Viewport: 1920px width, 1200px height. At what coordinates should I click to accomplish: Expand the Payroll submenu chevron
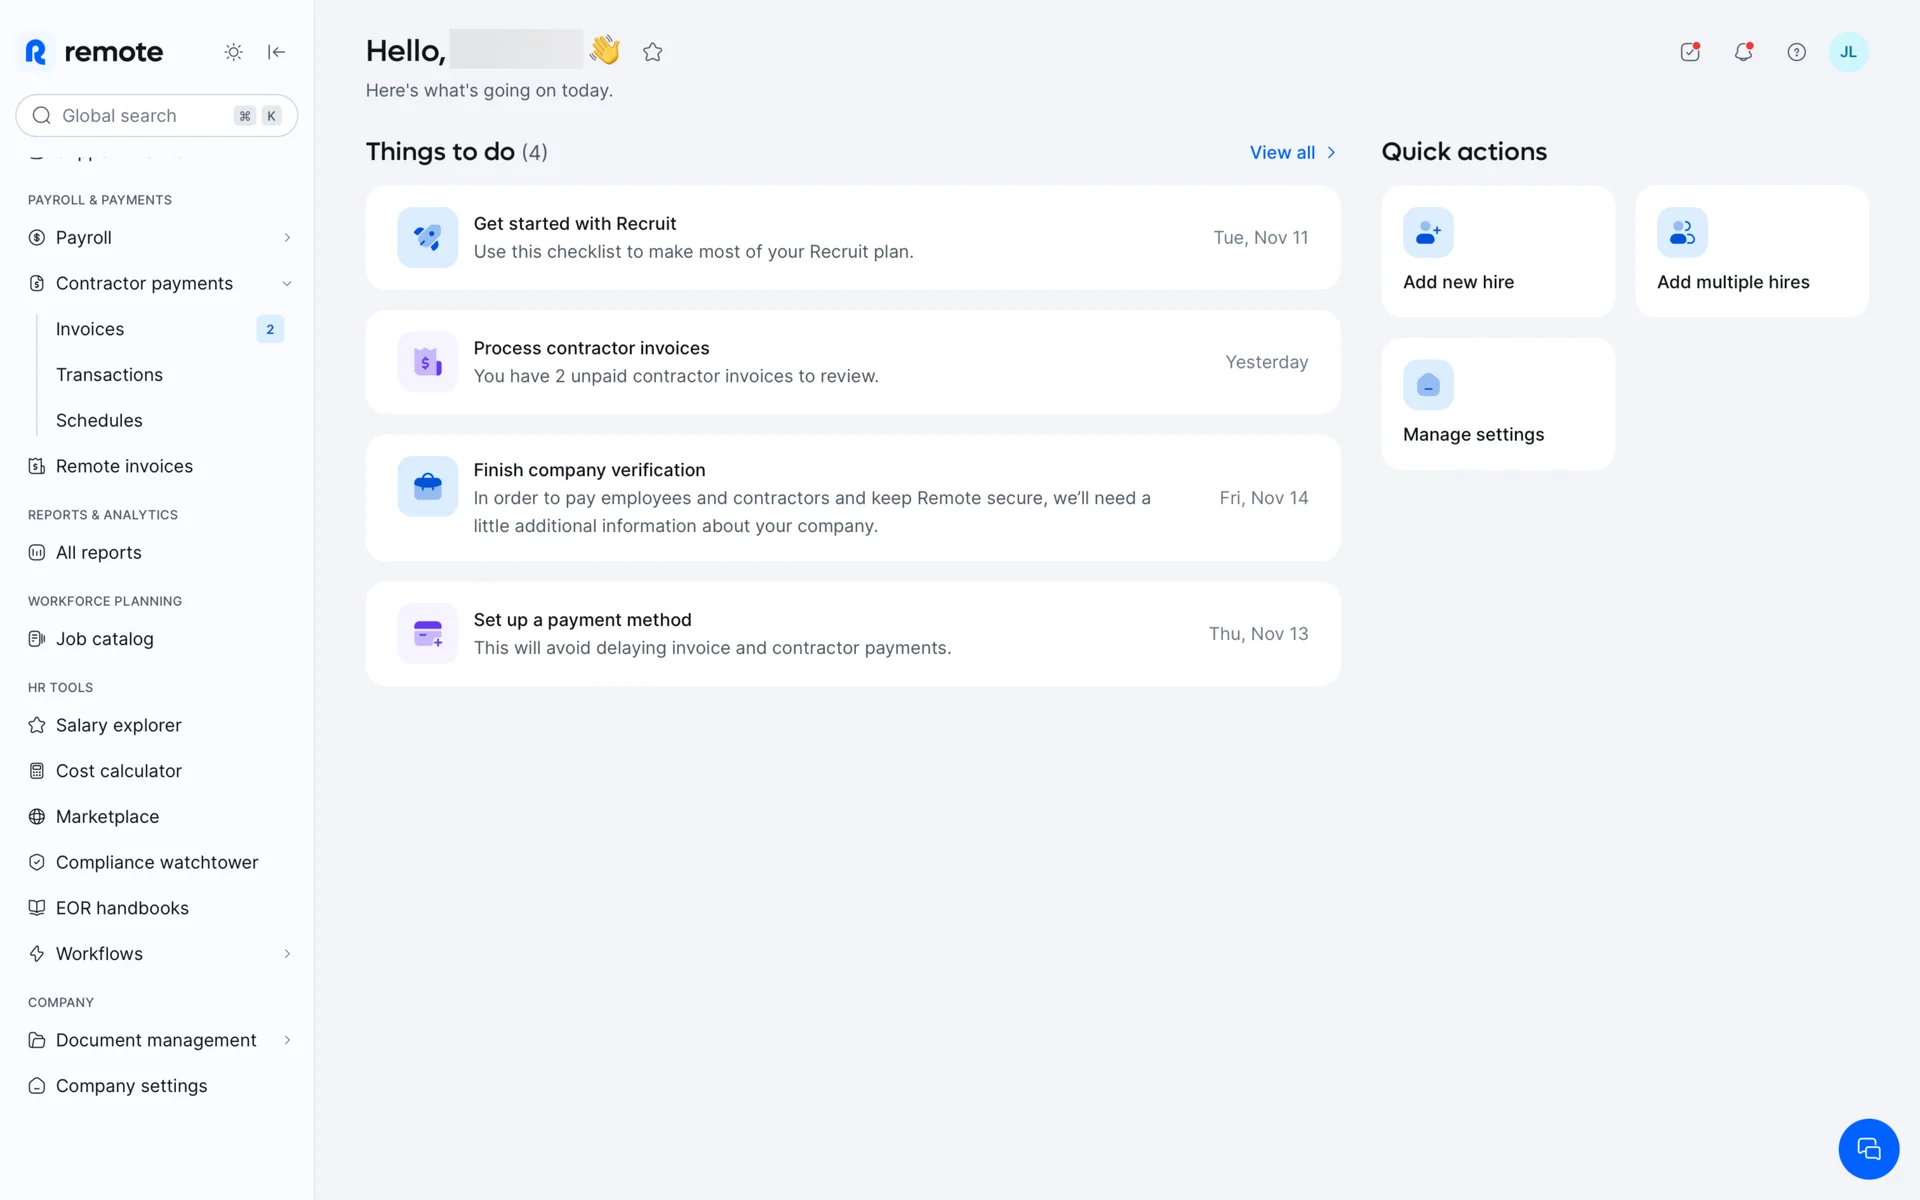tap(287, 238)
